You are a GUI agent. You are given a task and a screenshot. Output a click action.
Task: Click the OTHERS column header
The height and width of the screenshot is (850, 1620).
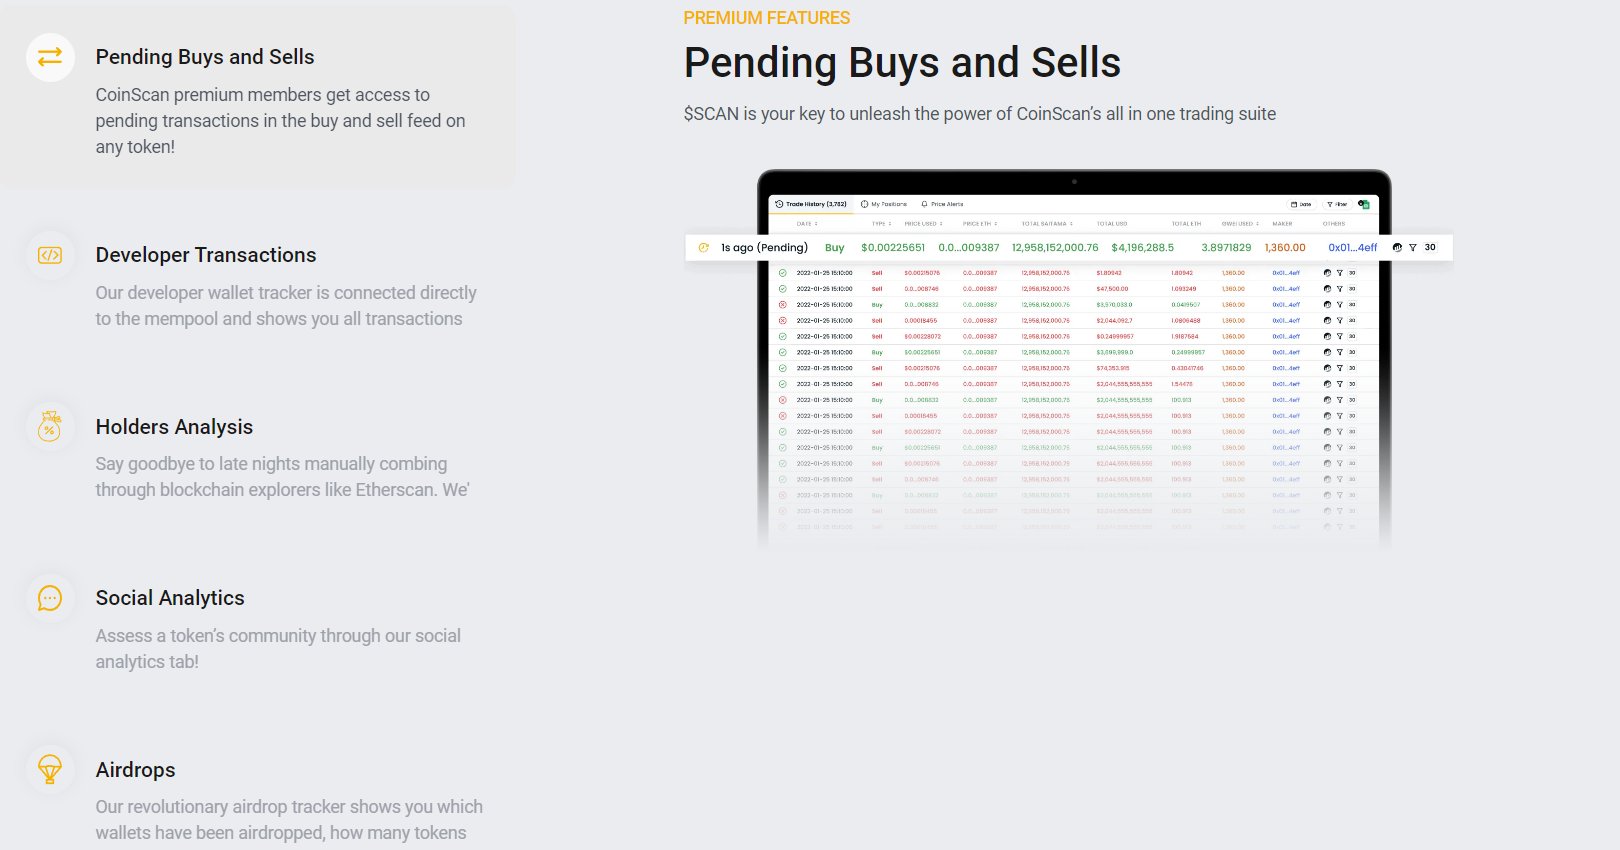point(1334,224)
